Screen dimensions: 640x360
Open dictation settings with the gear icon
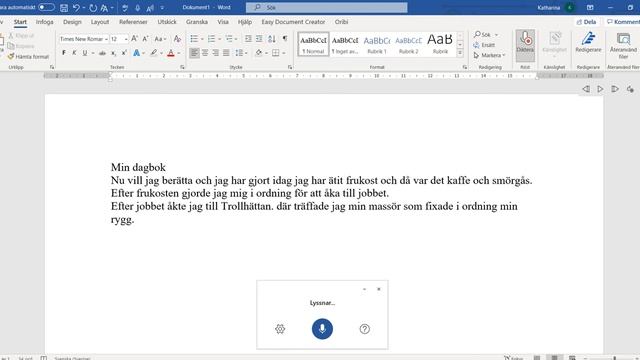point(280,329)
